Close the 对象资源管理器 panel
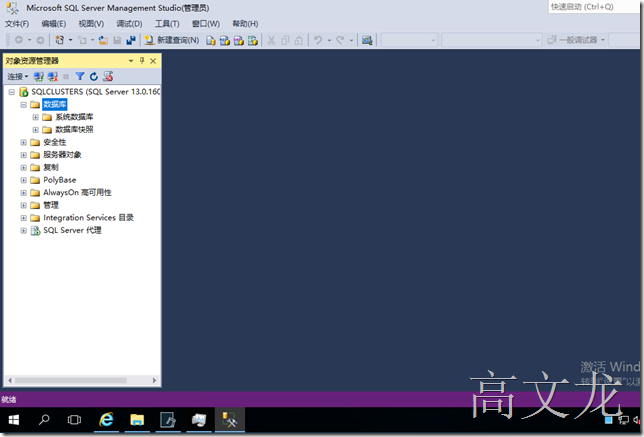The image size is (644, 437). (153, 61)
